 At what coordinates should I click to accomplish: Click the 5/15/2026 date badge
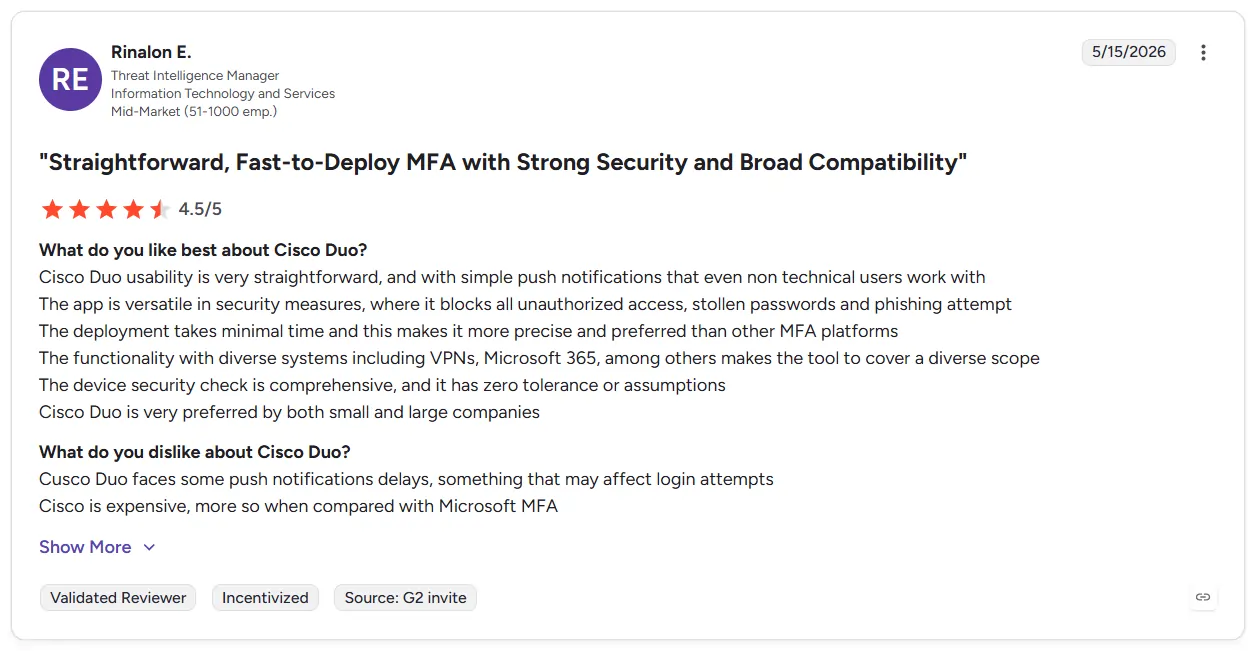point(1129,52)
